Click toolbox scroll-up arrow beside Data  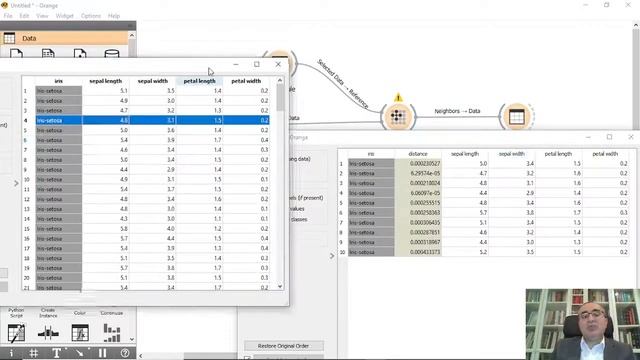(x=132, y=36)
